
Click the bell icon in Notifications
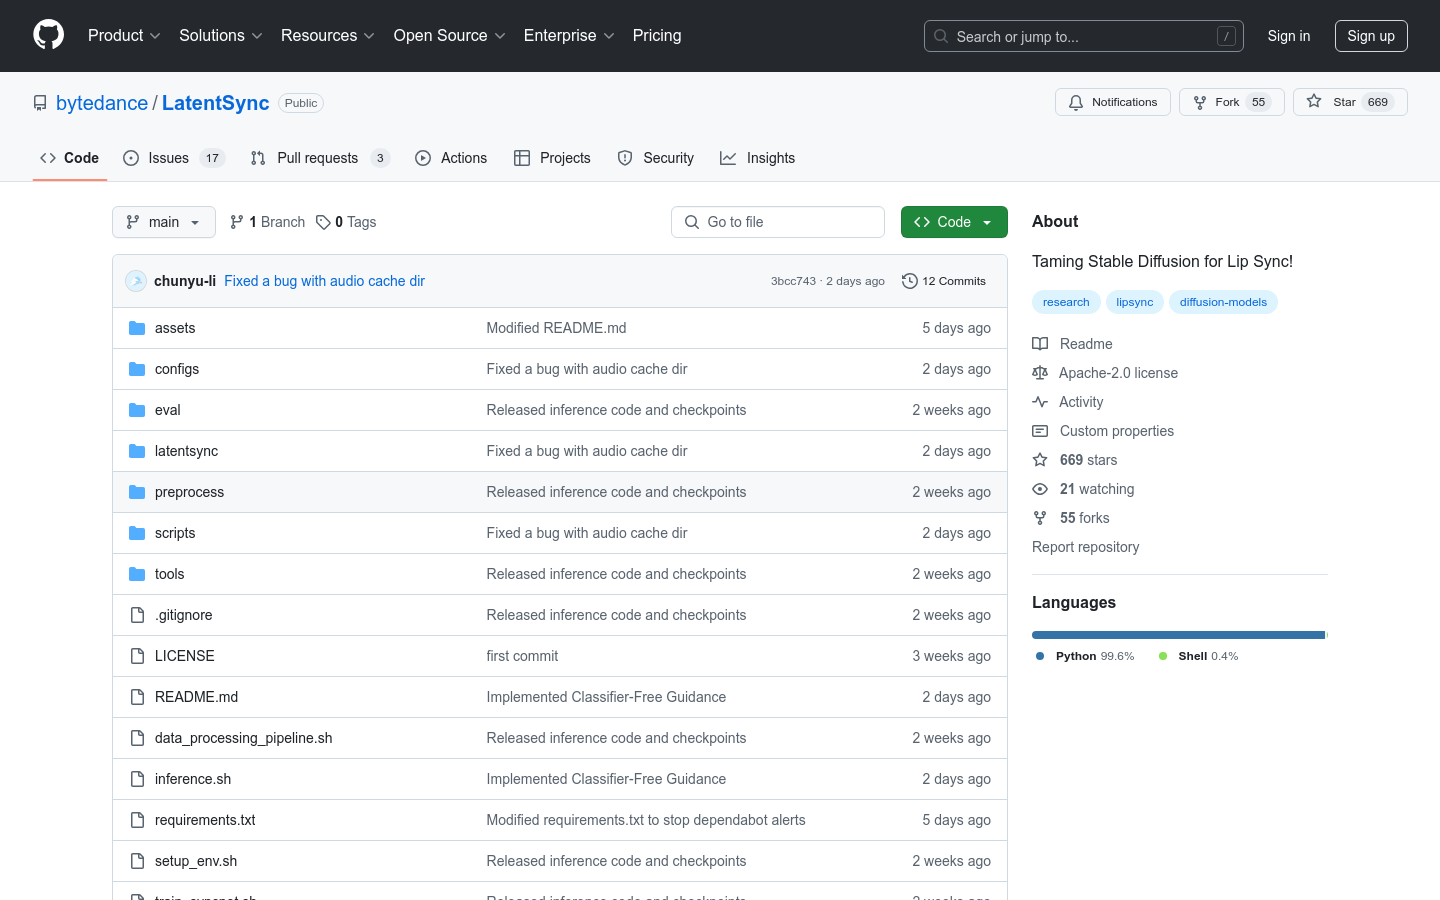tap(1076, 102)
